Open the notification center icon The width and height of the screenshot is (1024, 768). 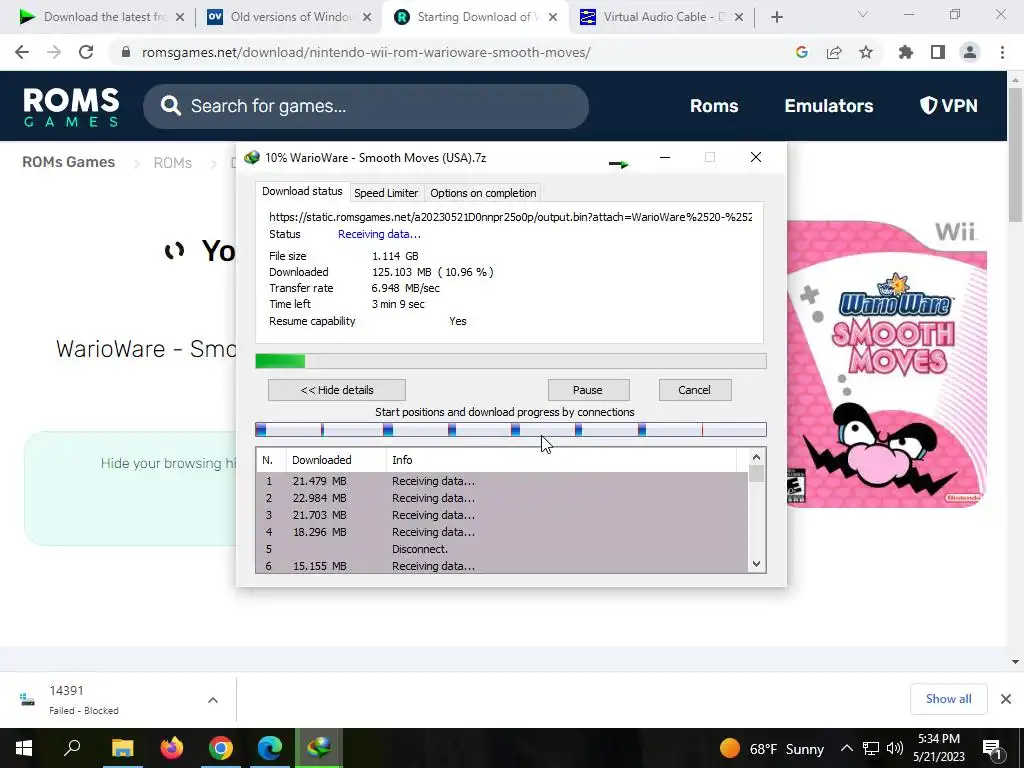tap(992, 748)
